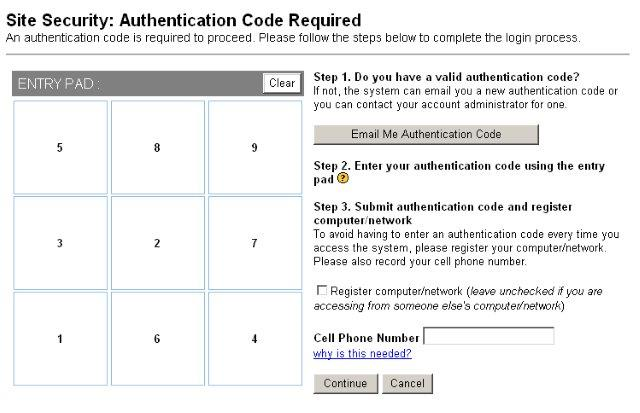This screenshot has width=640, height=413.
Task: Focus the Cell Phone Number field
Action: (489, 336)
